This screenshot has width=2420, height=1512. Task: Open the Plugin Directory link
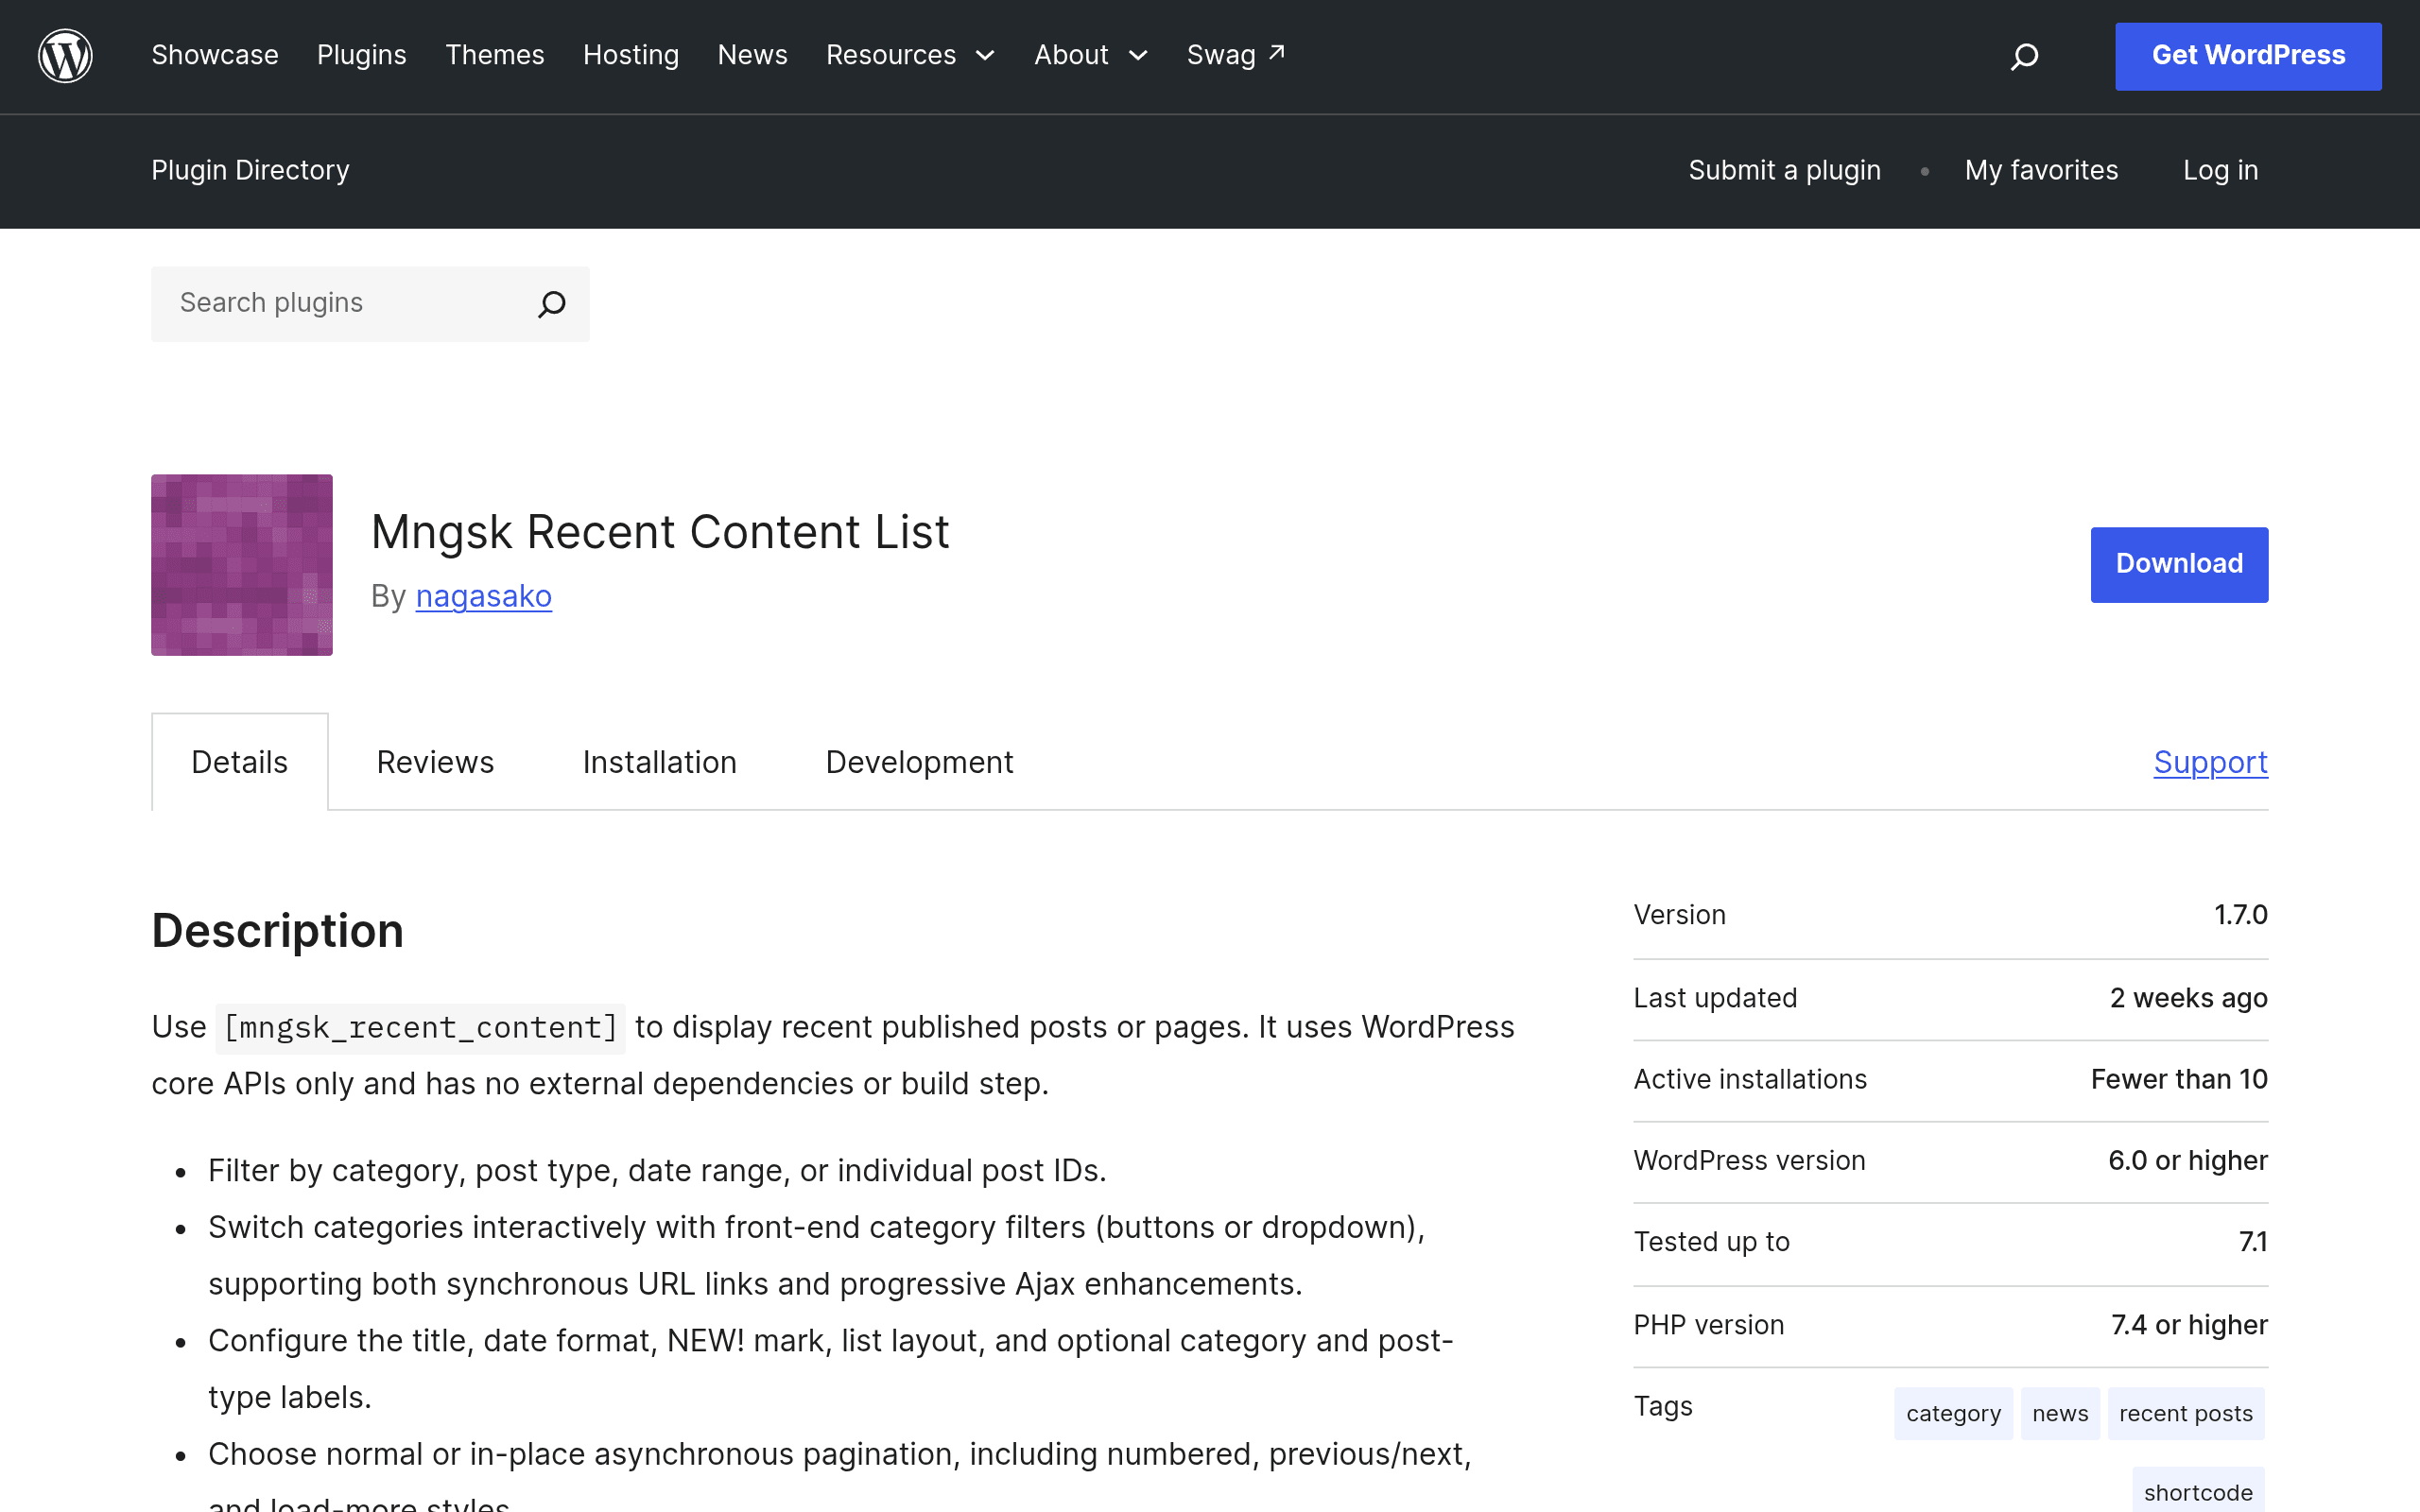pyautogui.click(x=250, y=170)
